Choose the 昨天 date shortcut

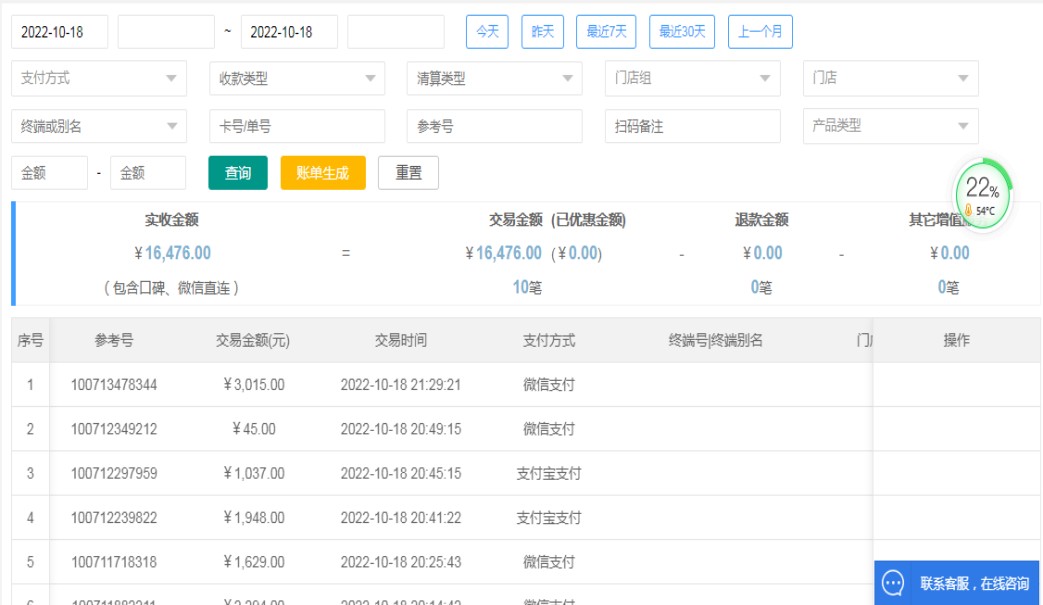click(x=543, y=32)
